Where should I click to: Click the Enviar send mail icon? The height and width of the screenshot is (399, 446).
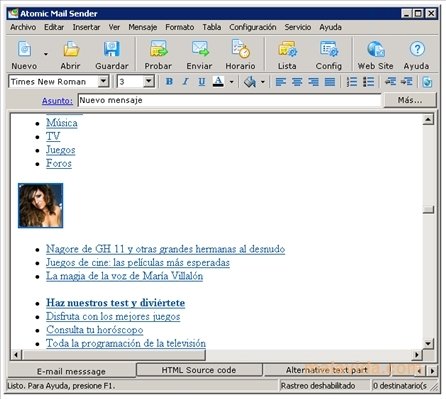coord(200,49)
